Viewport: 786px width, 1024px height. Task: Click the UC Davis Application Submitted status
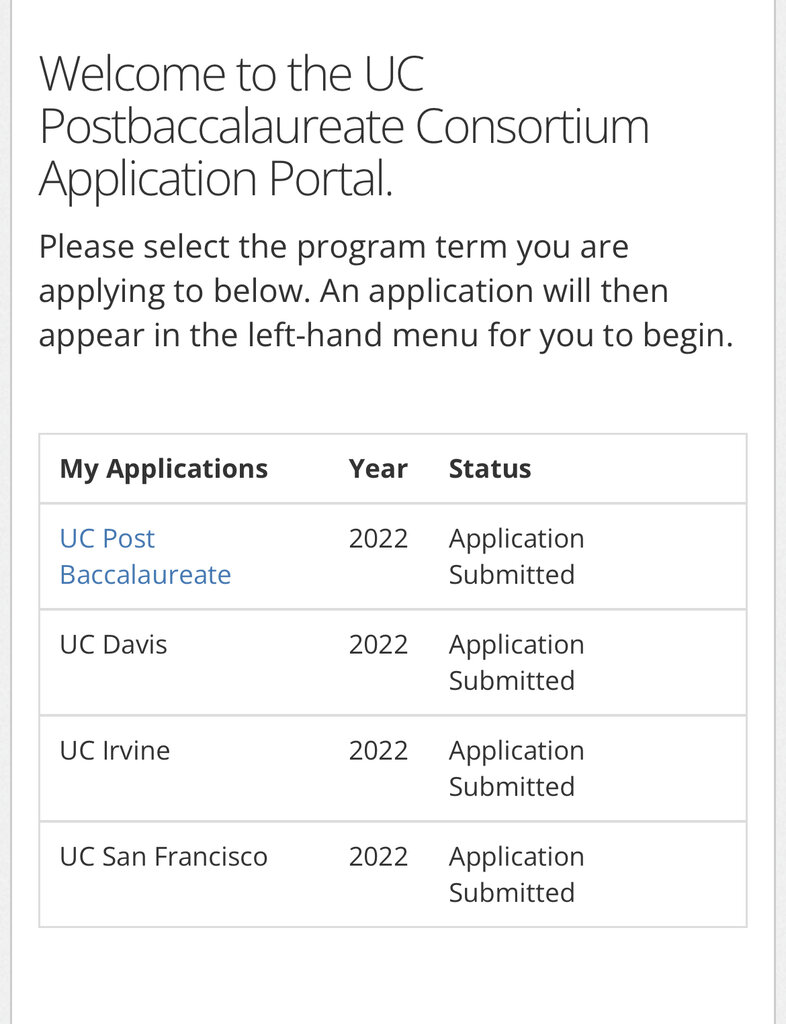(x=516, y=663)
